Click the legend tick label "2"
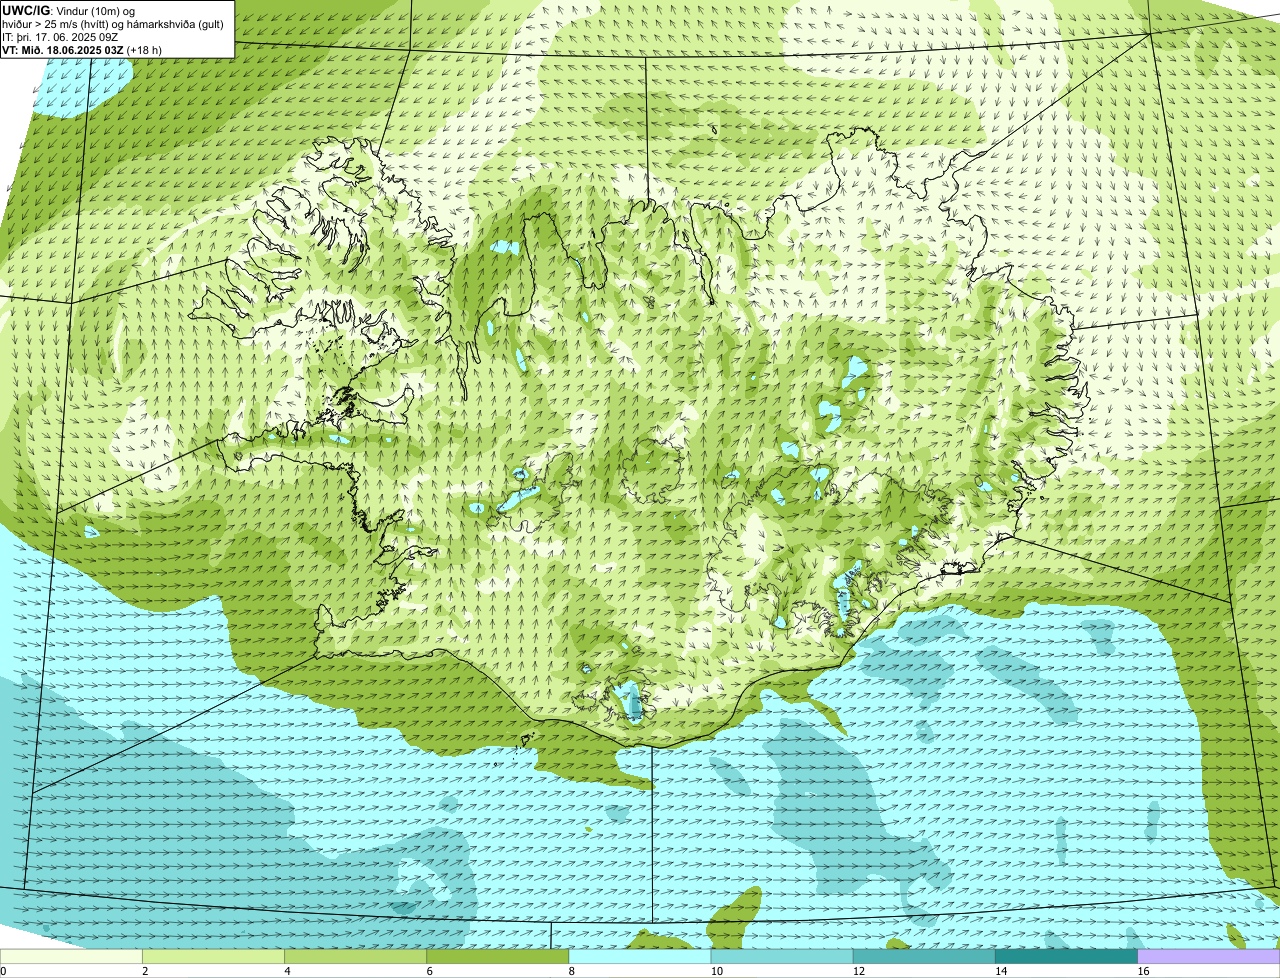This screenshot has width=1280, height=978. [x=145, y=971]
